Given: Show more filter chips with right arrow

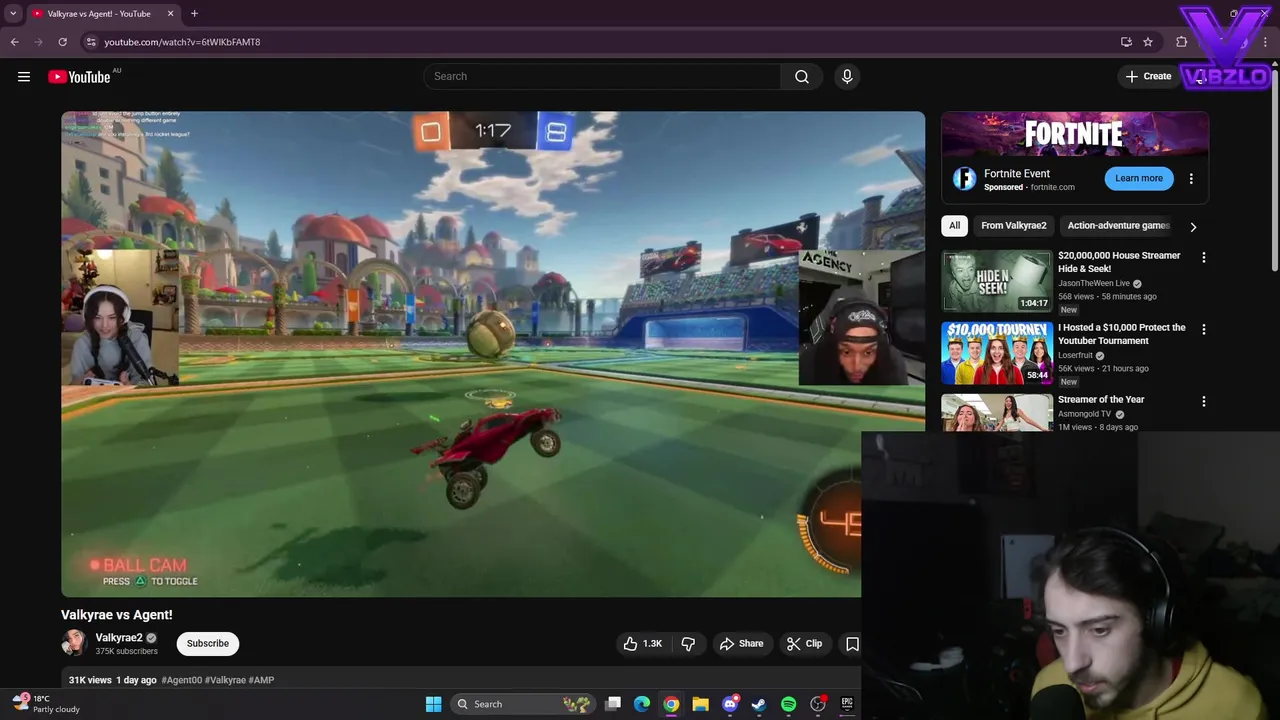Looking at the screenshot, I should click(1193, 227).
